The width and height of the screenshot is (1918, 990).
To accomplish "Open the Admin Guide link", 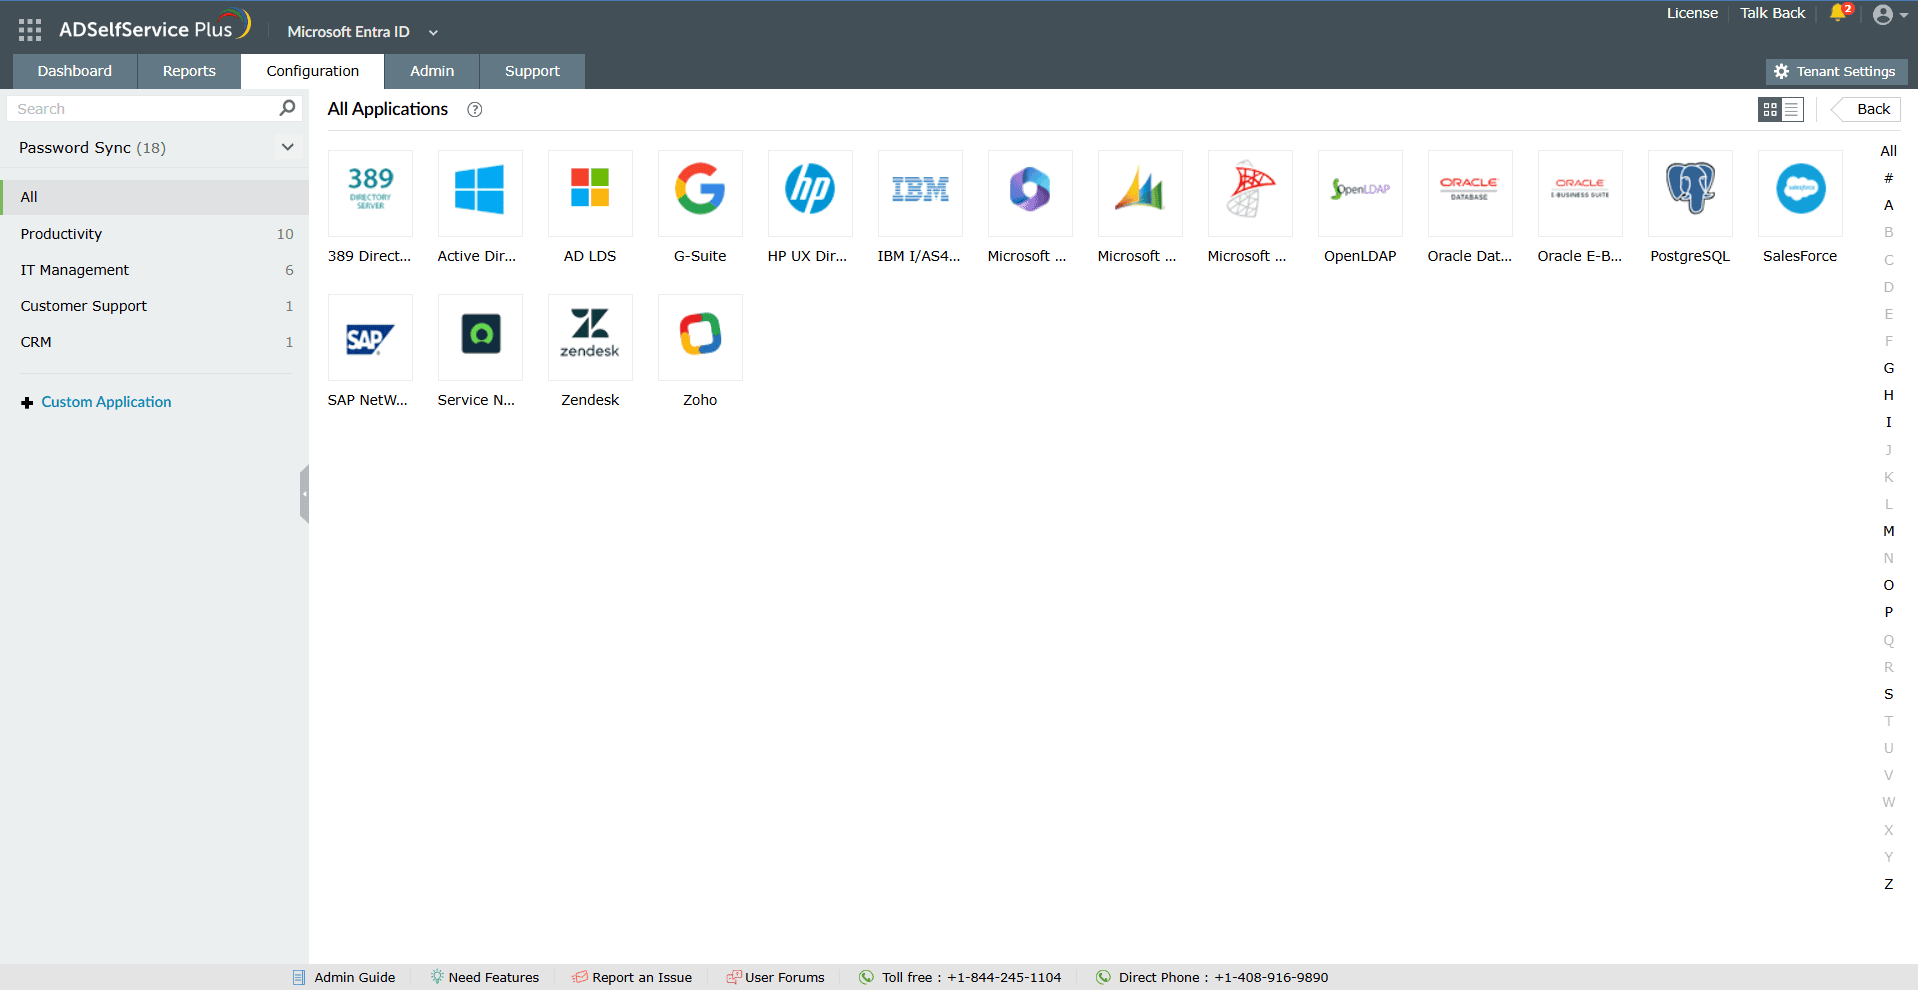I will [x=344, y=977].
